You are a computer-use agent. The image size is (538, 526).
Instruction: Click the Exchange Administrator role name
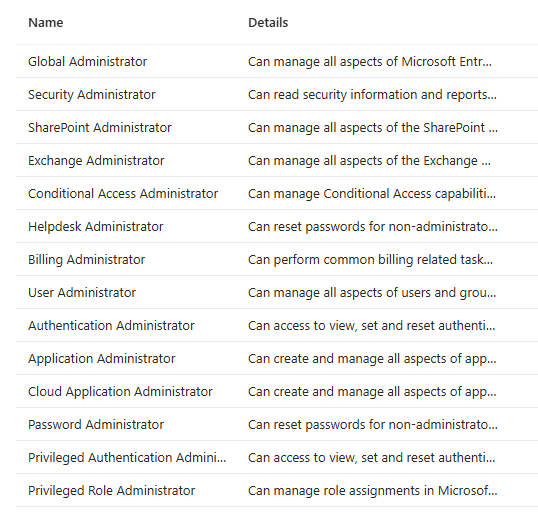[96, 161]
